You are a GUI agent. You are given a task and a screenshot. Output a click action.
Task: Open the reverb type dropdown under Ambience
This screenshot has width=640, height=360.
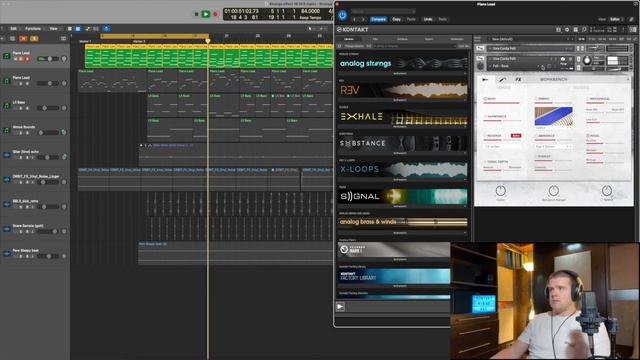click(553, 146)
